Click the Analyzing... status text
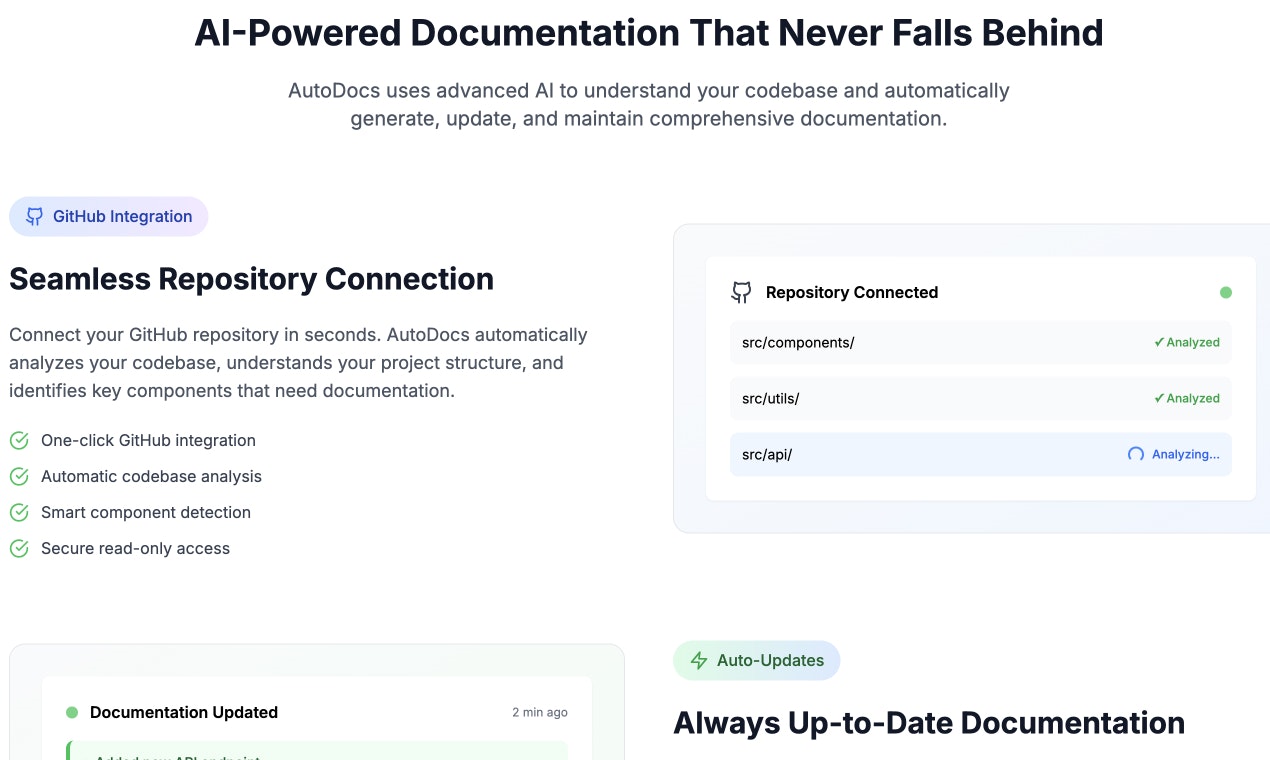 [1186, 454]
